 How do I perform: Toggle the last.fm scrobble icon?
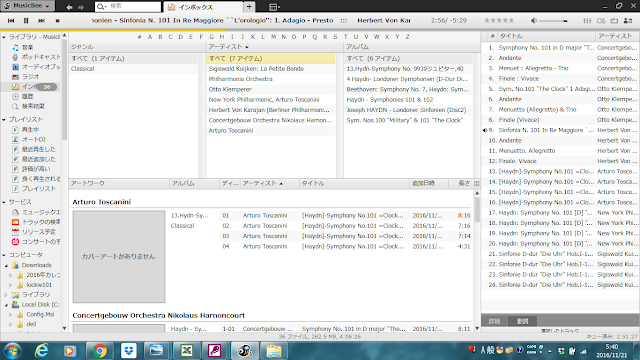pos(601,20)
